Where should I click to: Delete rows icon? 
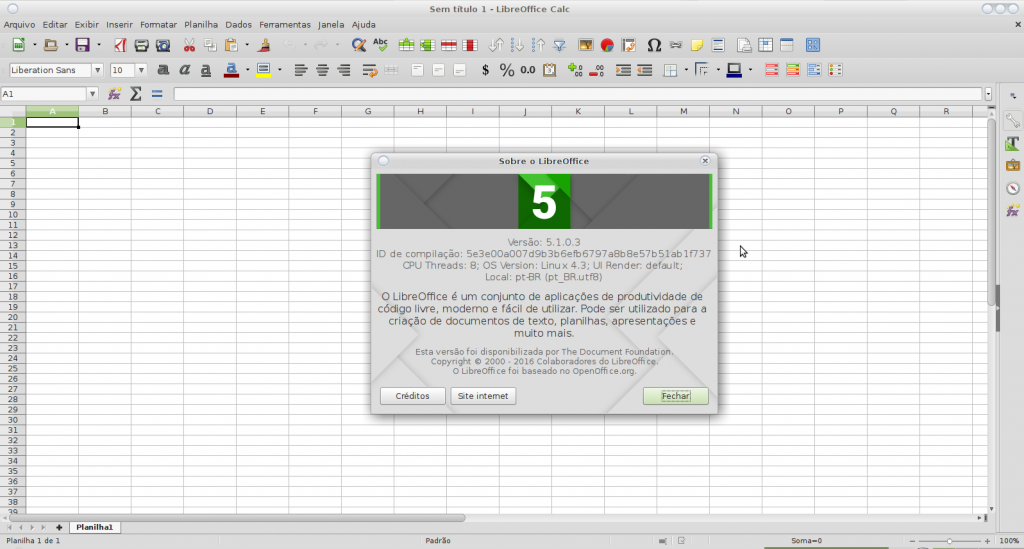point(449,45)
